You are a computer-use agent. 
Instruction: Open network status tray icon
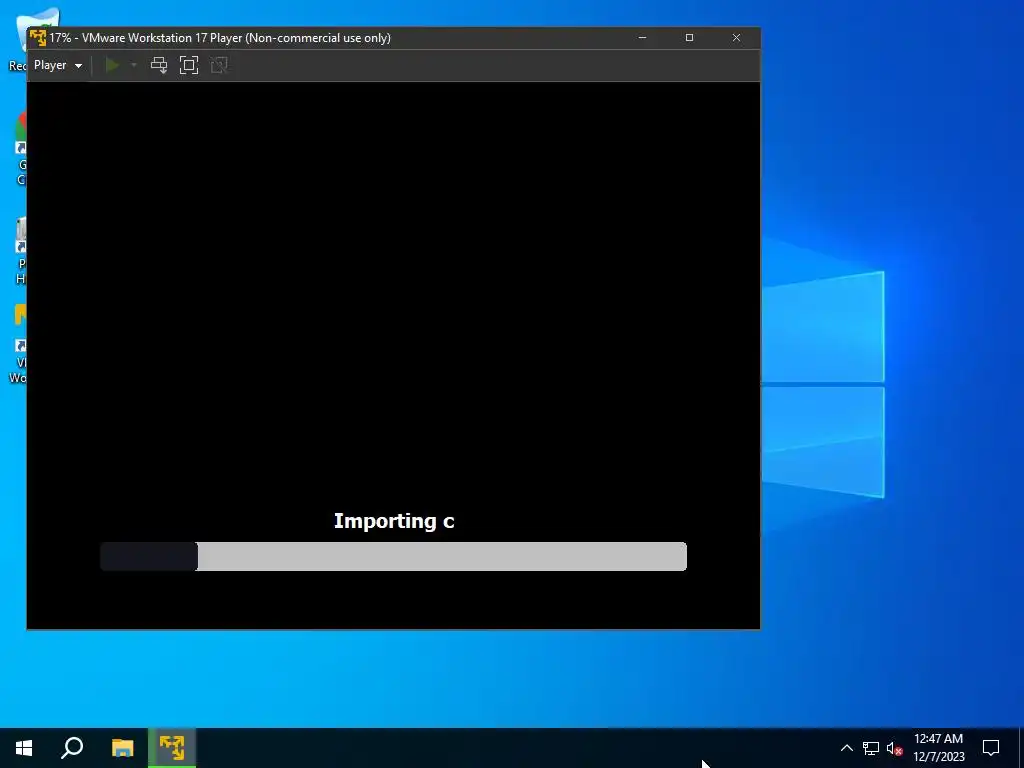pos(871,748)
